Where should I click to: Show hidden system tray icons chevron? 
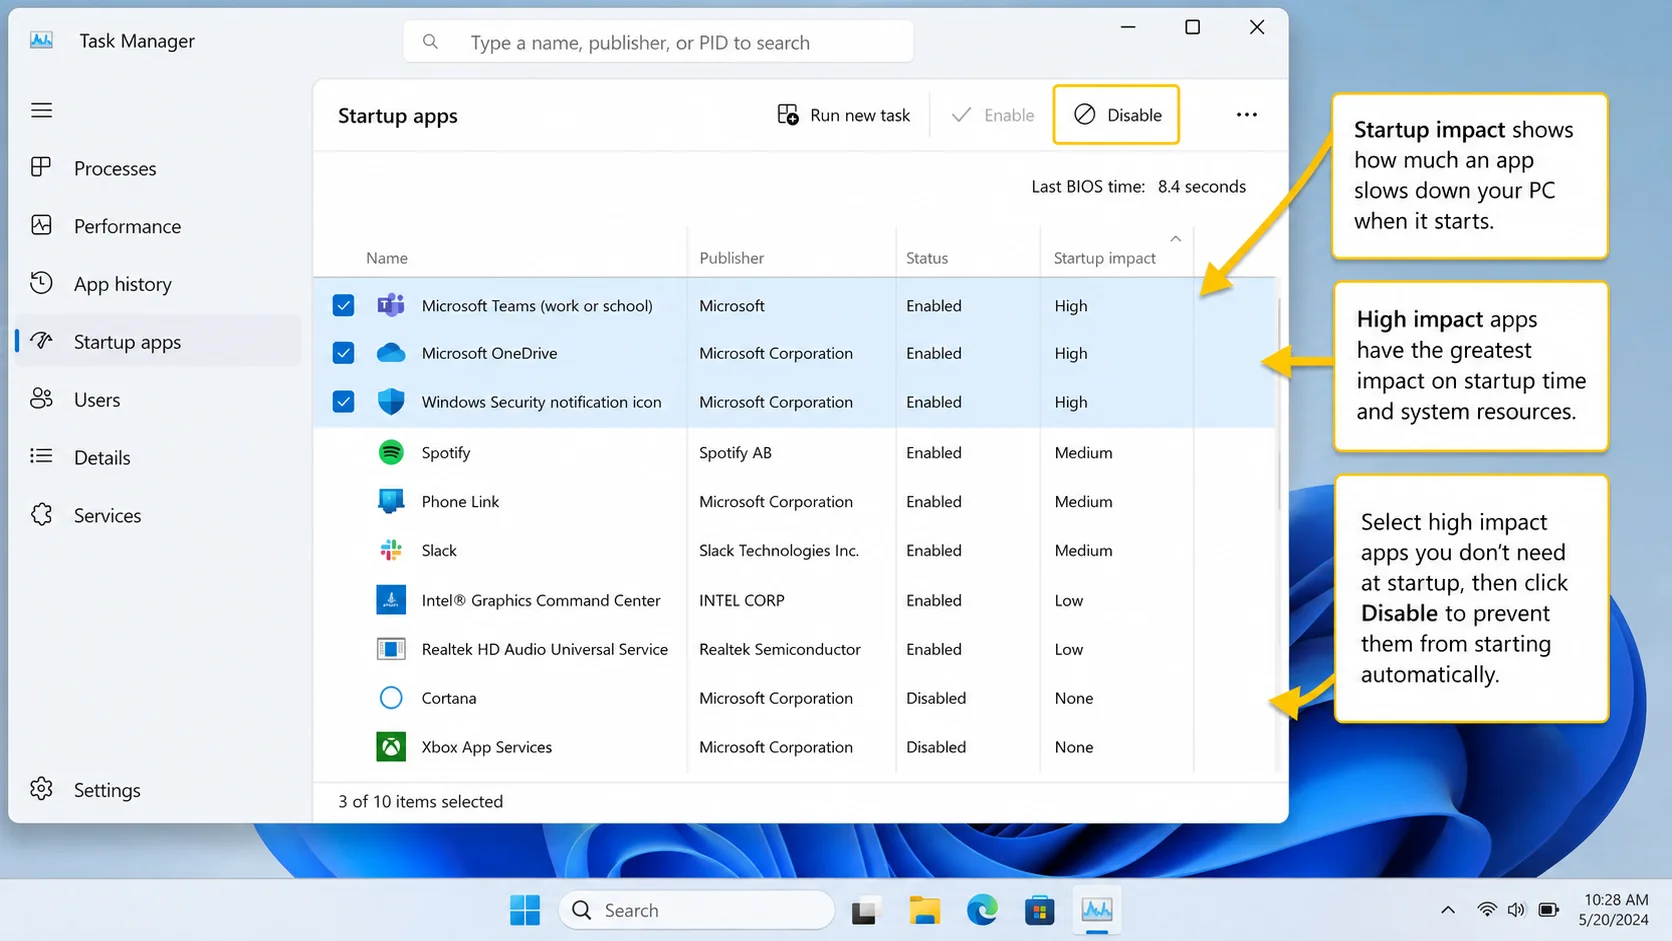click(x=1448, y=910)
